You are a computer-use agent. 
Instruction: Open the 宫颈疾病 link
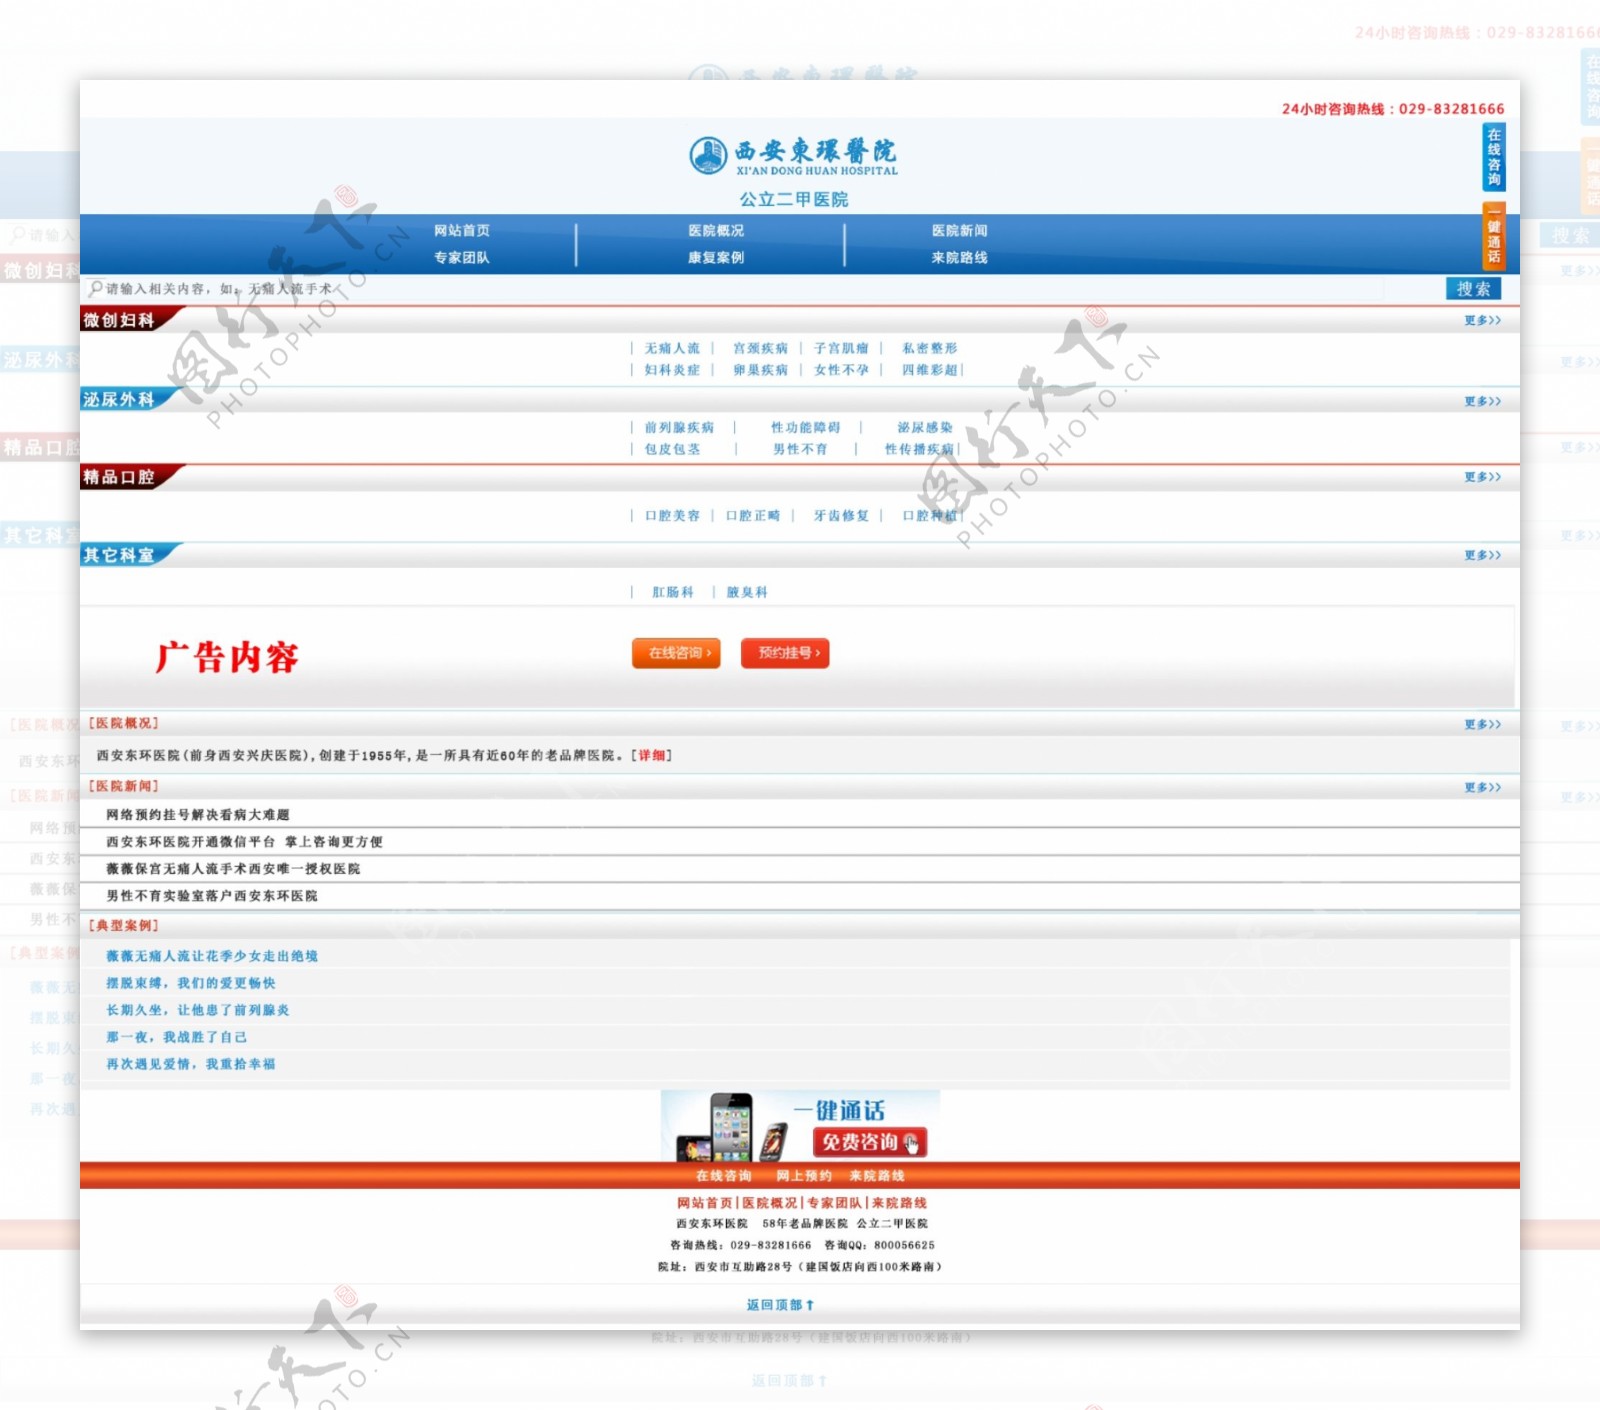point(760,348)
